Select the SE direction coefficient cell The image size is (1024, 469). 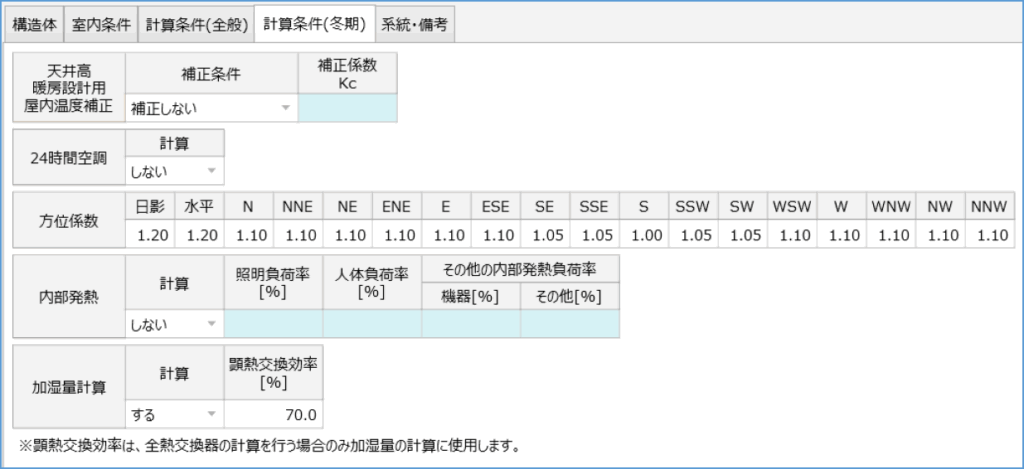[545, 235]
